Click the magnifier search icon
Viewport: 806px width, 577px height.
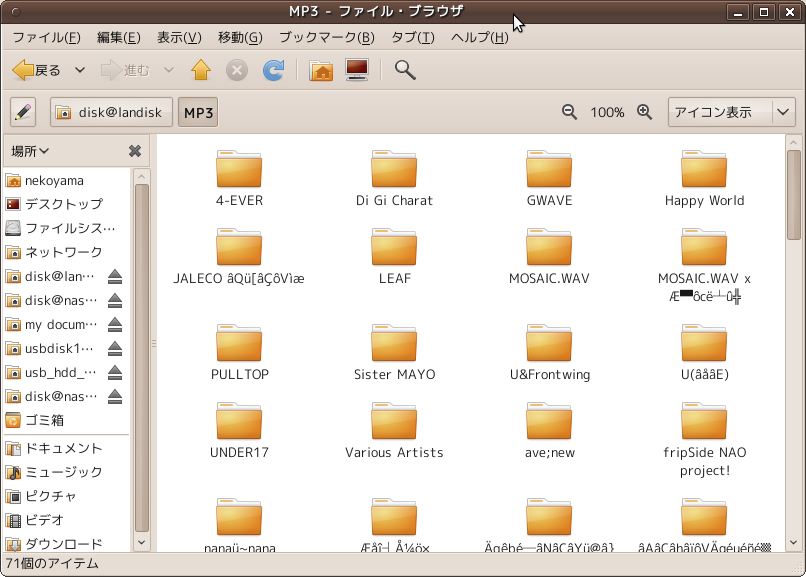pyautogui.click(x=405, y=70)
